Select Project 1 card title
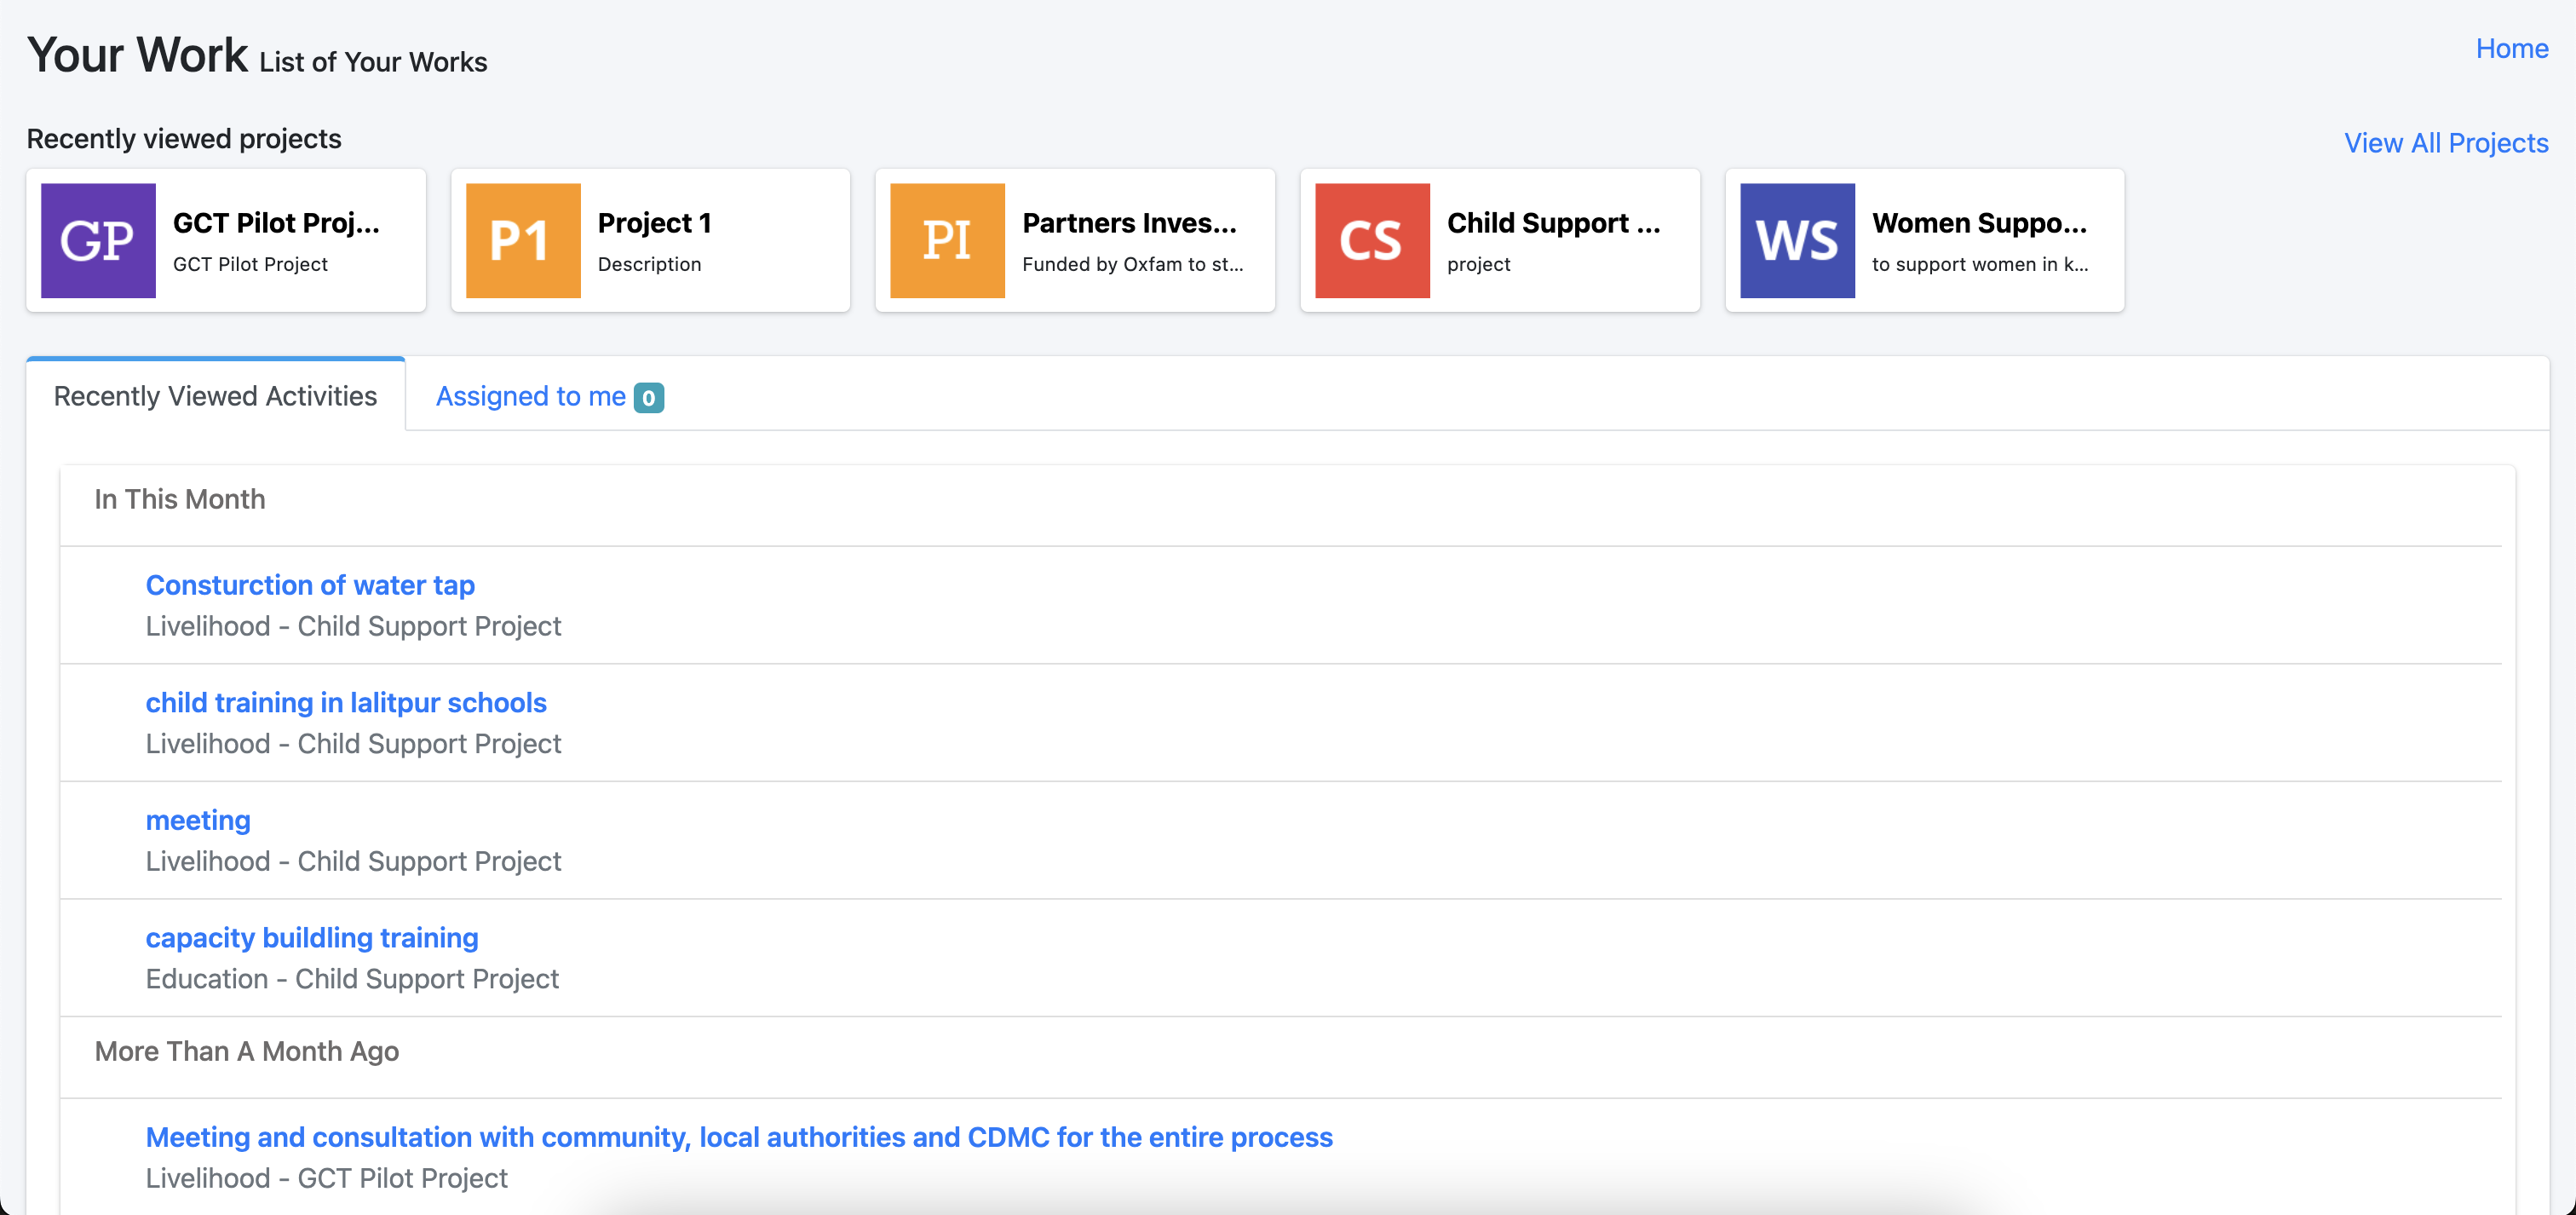 tap(654, 223)
